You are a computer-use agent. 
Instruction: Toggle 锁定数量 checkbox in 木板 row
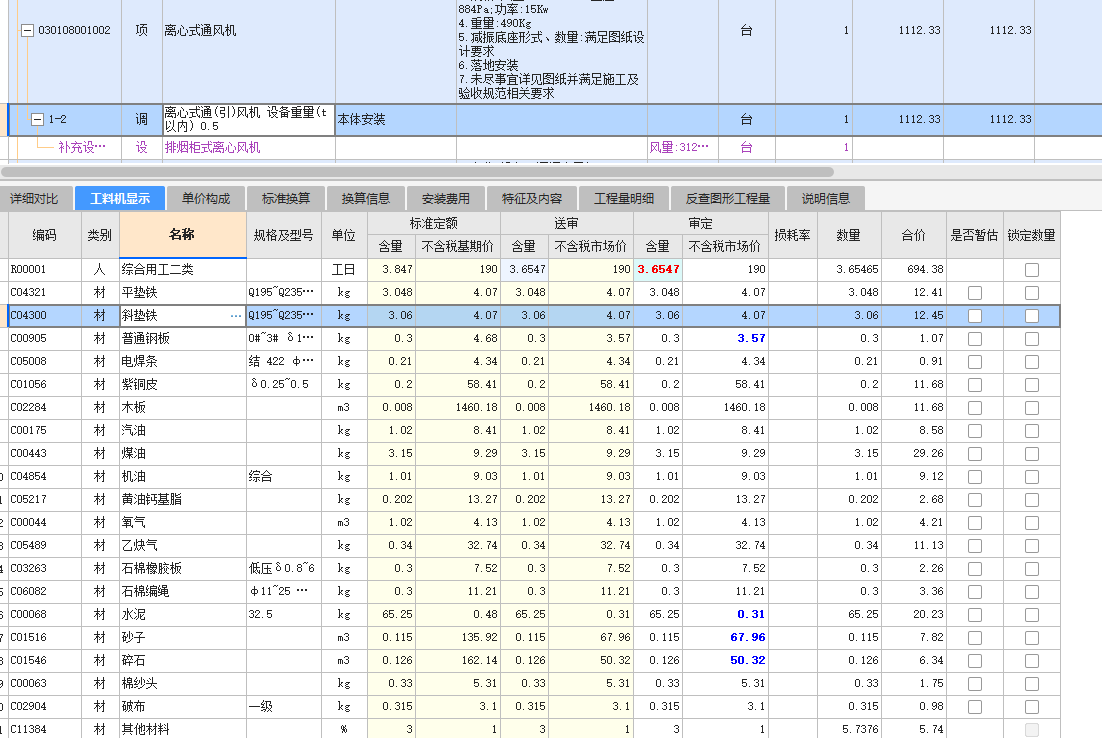[1032, 408]
